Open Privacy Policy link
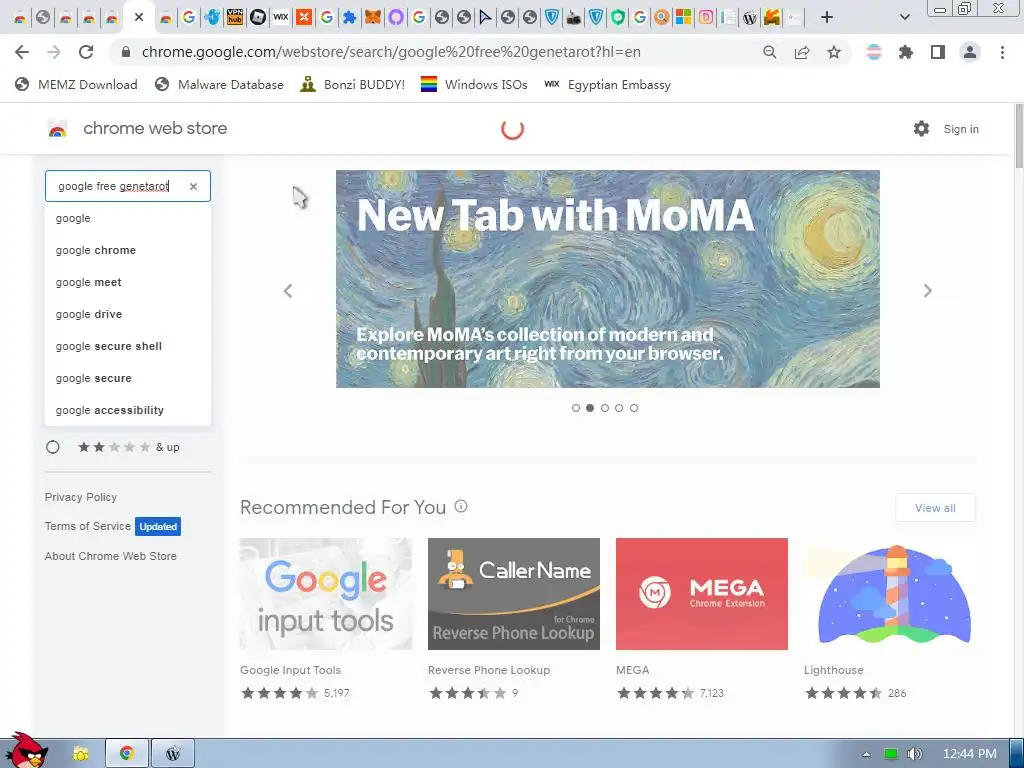1024x768 pixels. (x=81, y=497)
